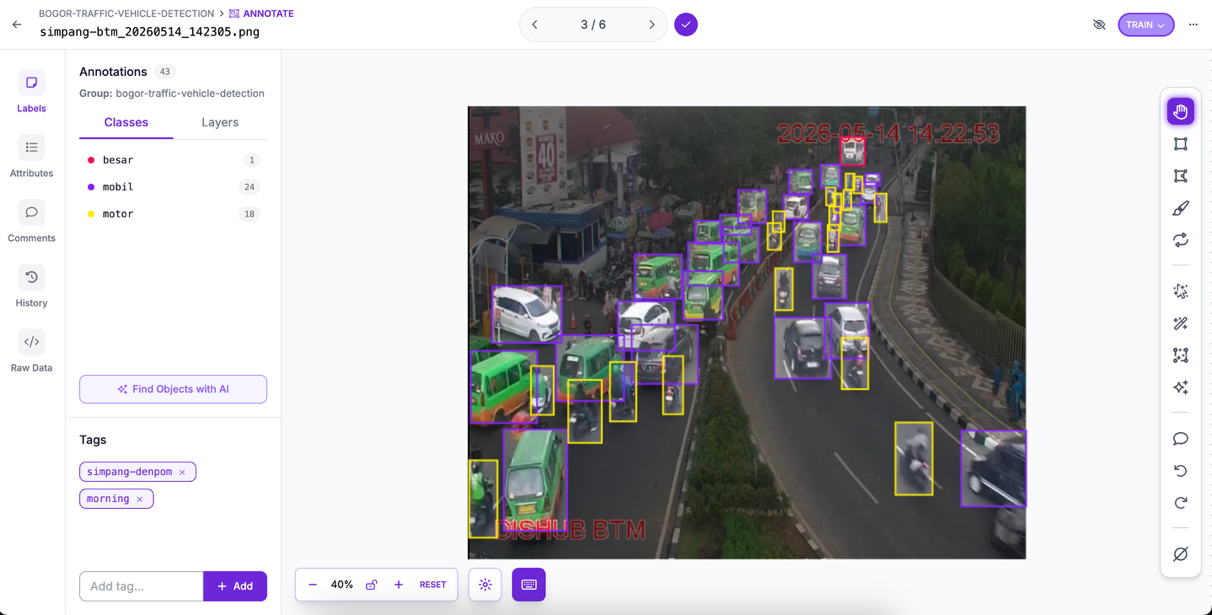Click the red besar color dot

[x=91, y=160]
